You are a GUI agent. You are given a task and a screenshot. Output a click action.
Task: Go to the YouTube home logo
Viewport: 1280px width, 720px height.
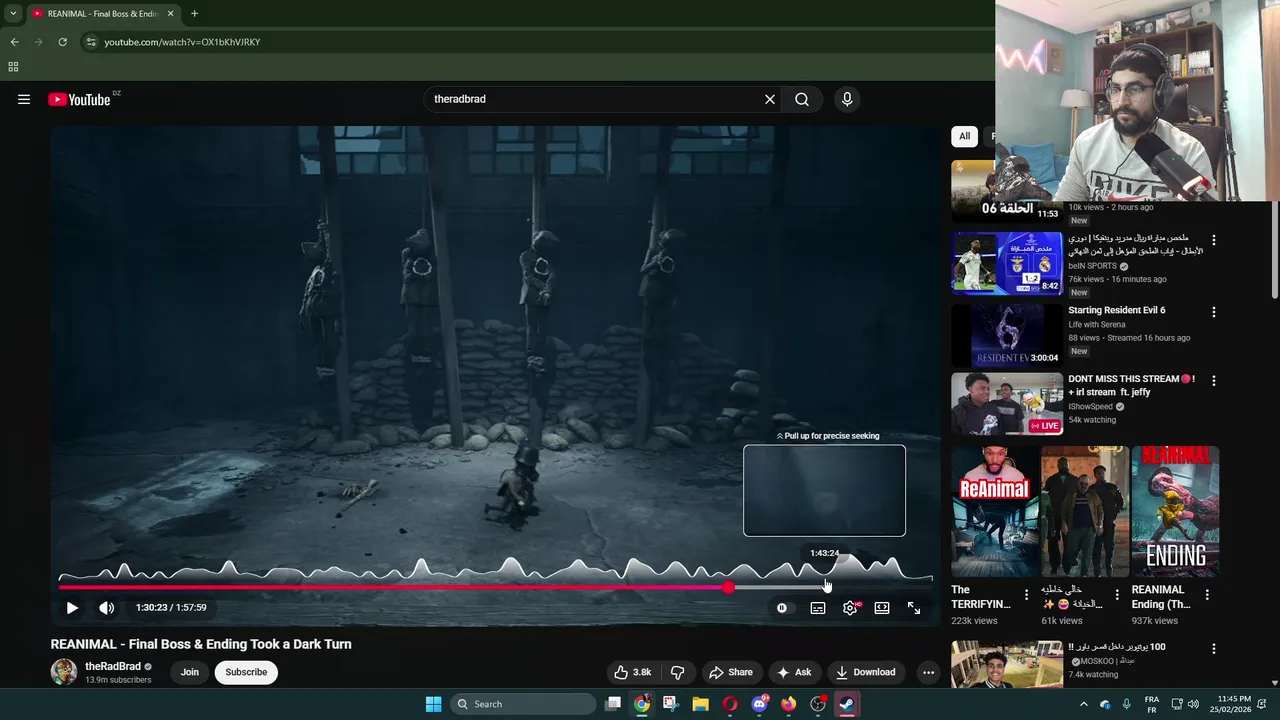tap(79, 99)
